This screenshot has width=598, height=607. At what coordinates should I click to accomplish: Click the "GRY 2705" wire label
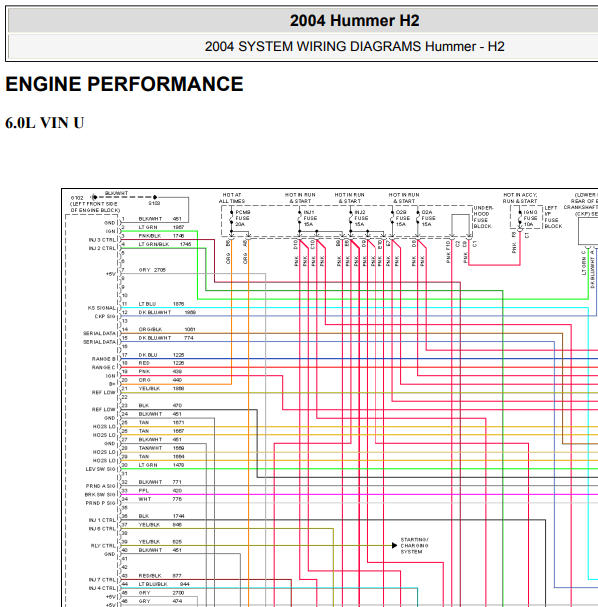152,270
